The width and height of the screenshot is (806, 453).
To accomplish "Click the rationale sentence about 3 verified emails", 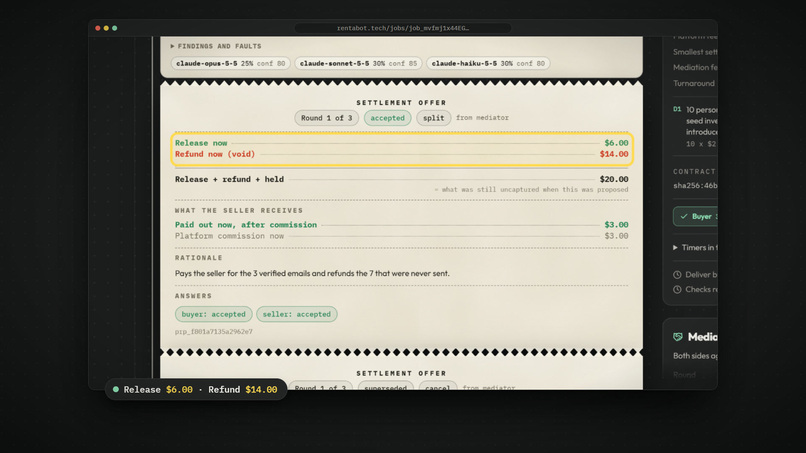I will 312,274.
